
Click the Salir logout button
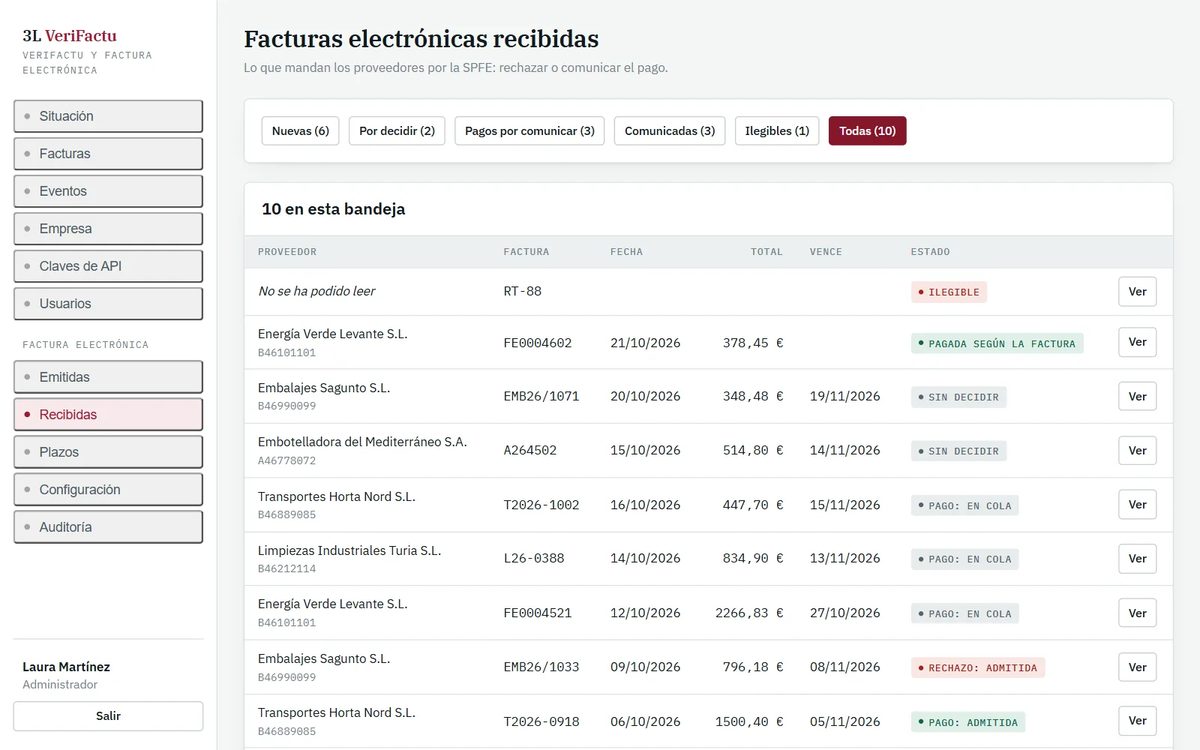coord(108,716)
